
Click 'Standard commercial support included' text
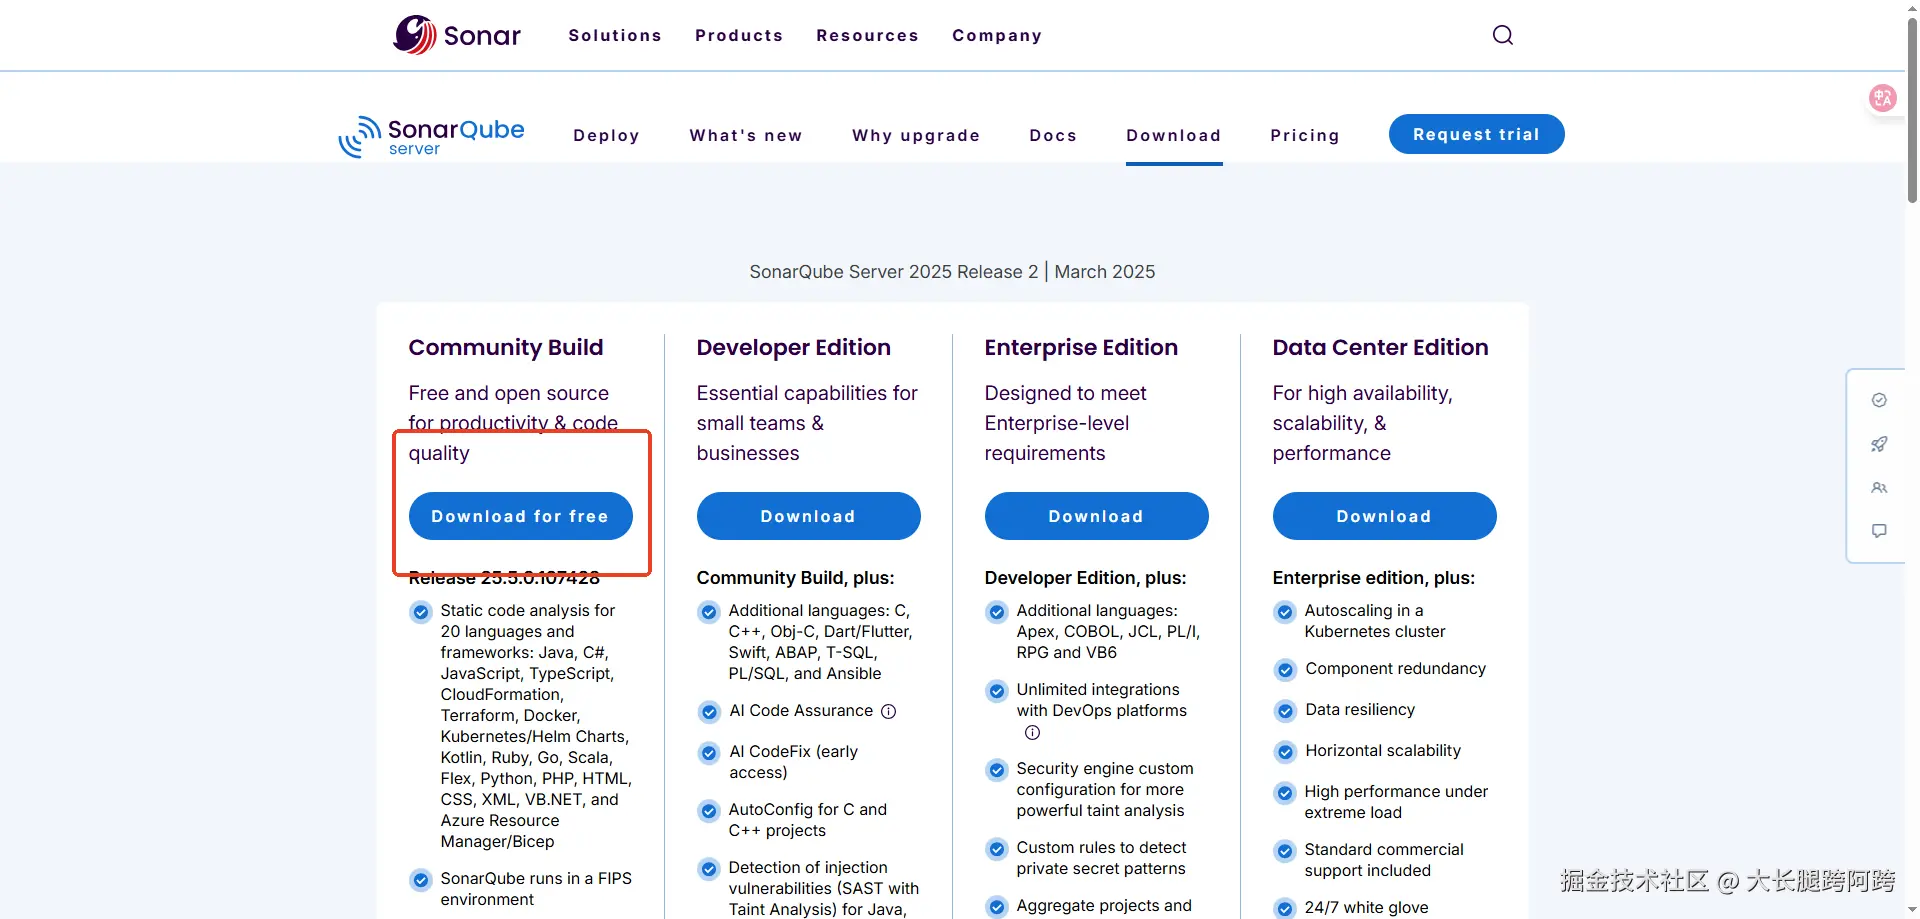(1384, 860)
